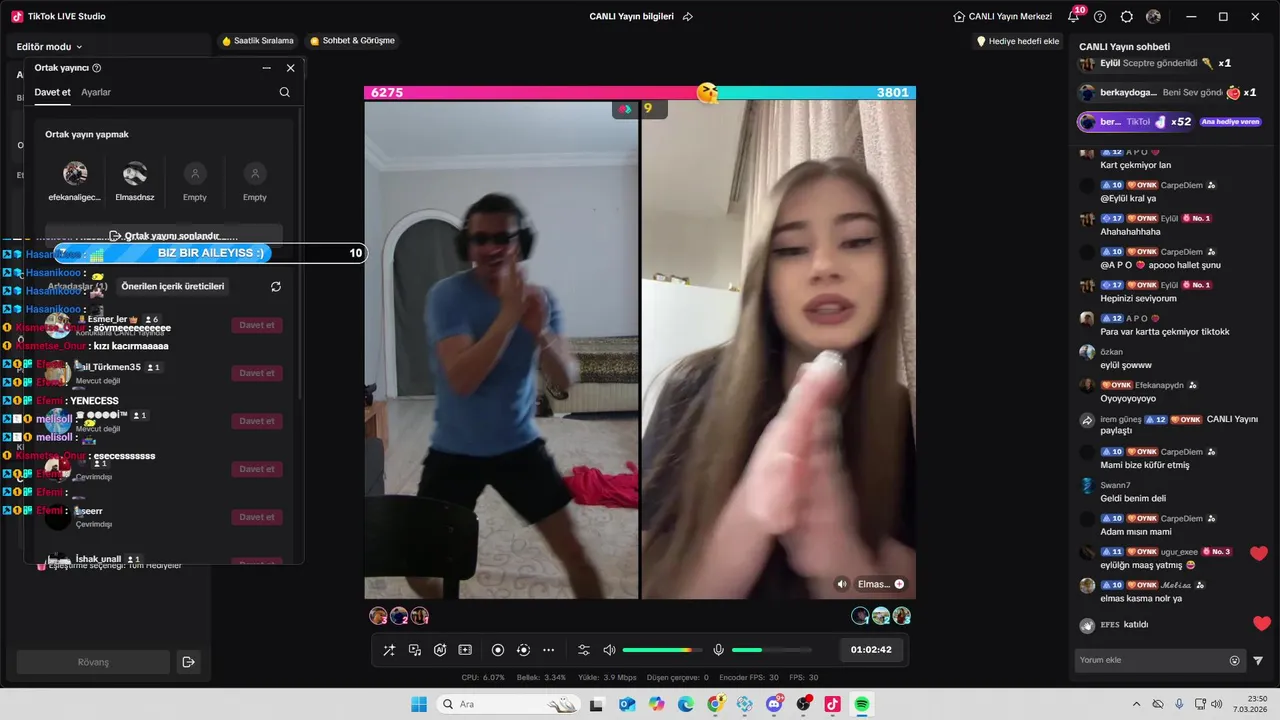
Task: Click chat message Mami bize küfür etmiş
Action: (1144, 465)
